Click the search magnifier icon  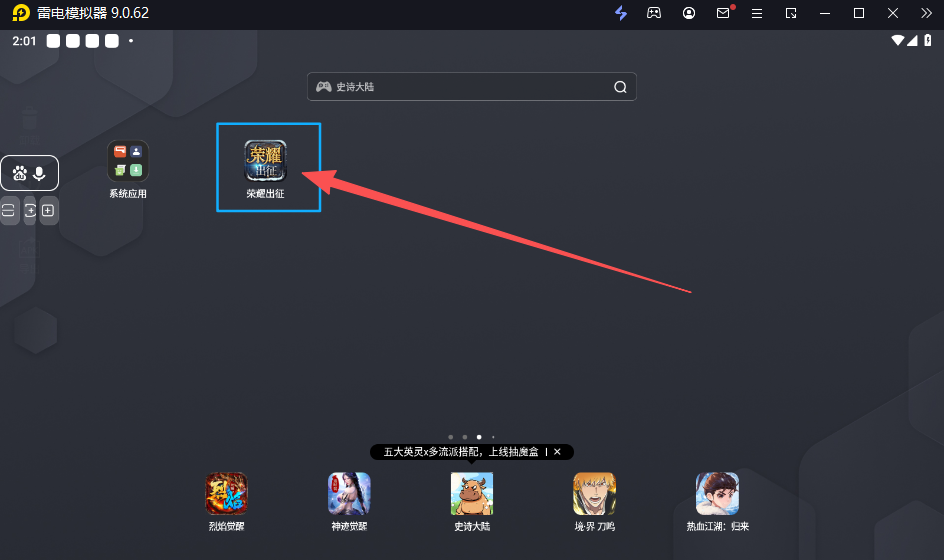click(x=620, y=87)
